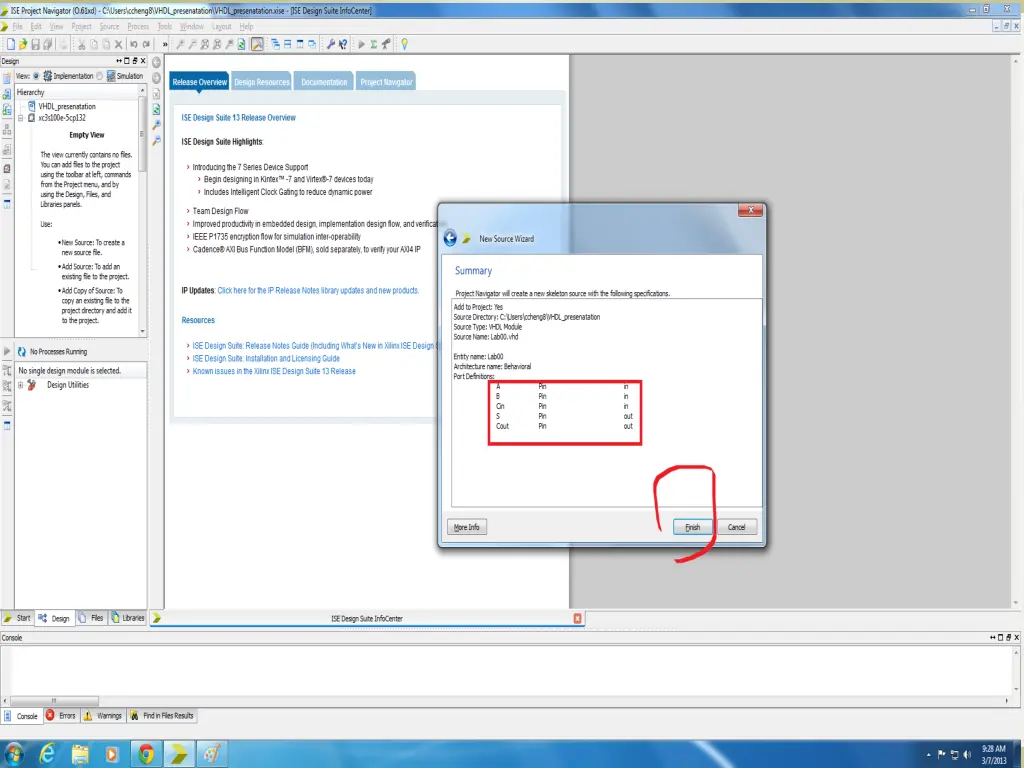Open the Source menu
This screenshot has height=768, width=1024.
[109, 27]
